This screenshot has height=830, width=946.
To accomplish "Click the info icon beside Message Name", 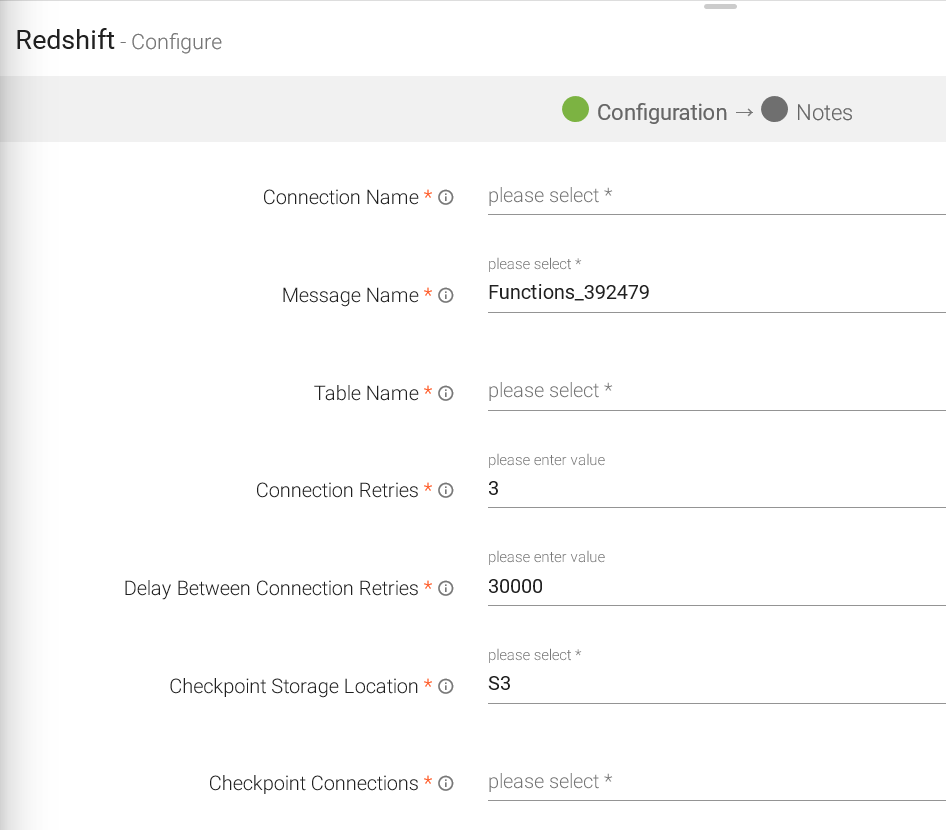I will point(446,296).
